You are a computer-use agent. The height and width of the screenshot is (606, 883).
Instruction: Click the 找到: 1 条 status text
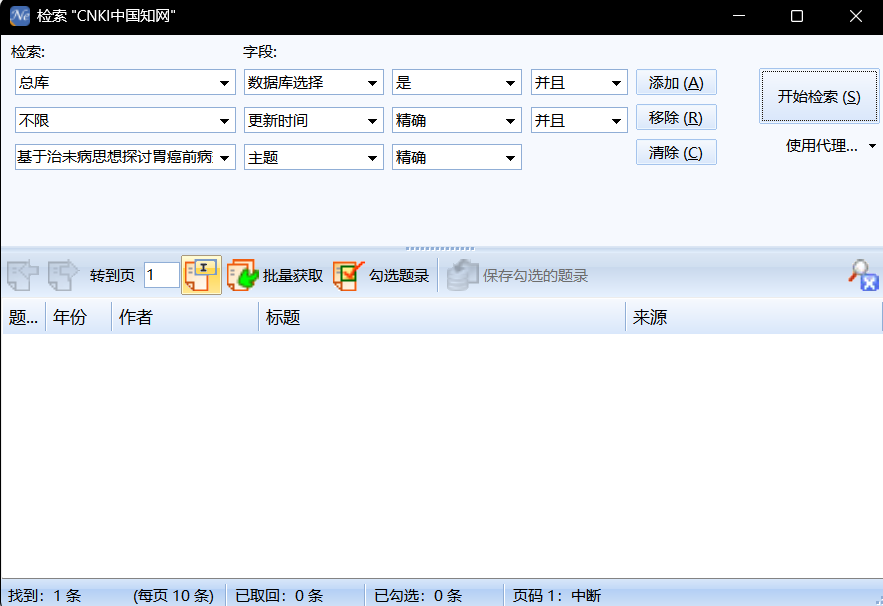point(44,595)
